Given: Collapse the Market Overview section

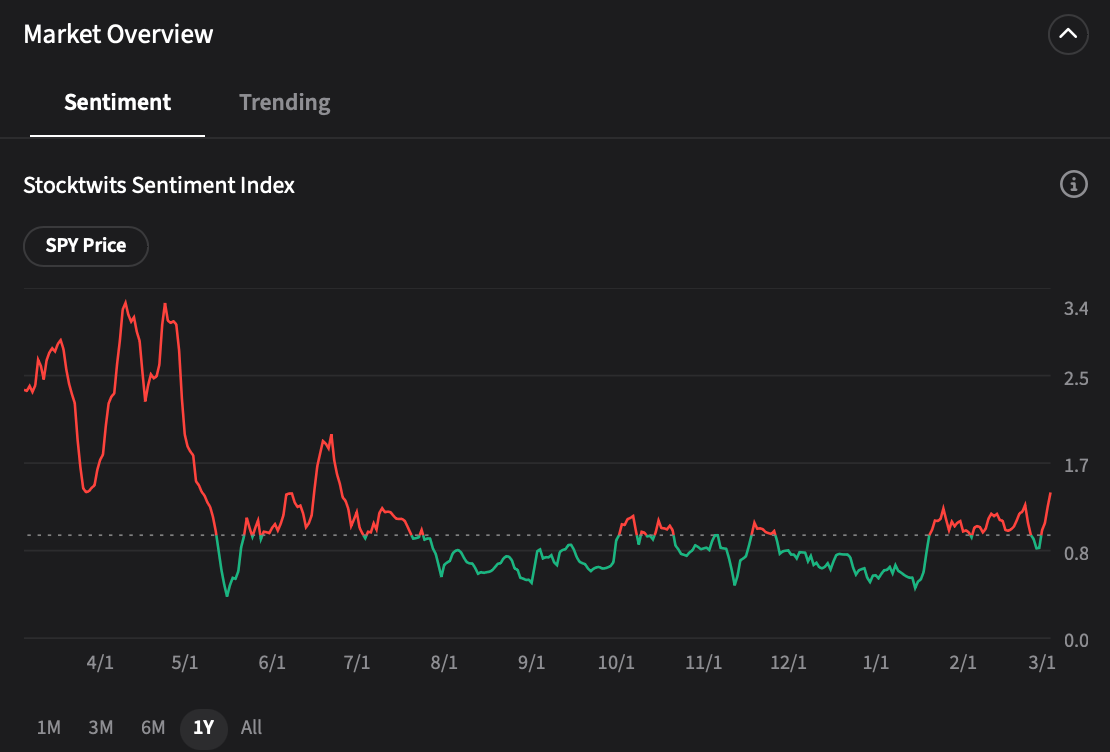Looking at the screenshot, I should point(1068,34).
